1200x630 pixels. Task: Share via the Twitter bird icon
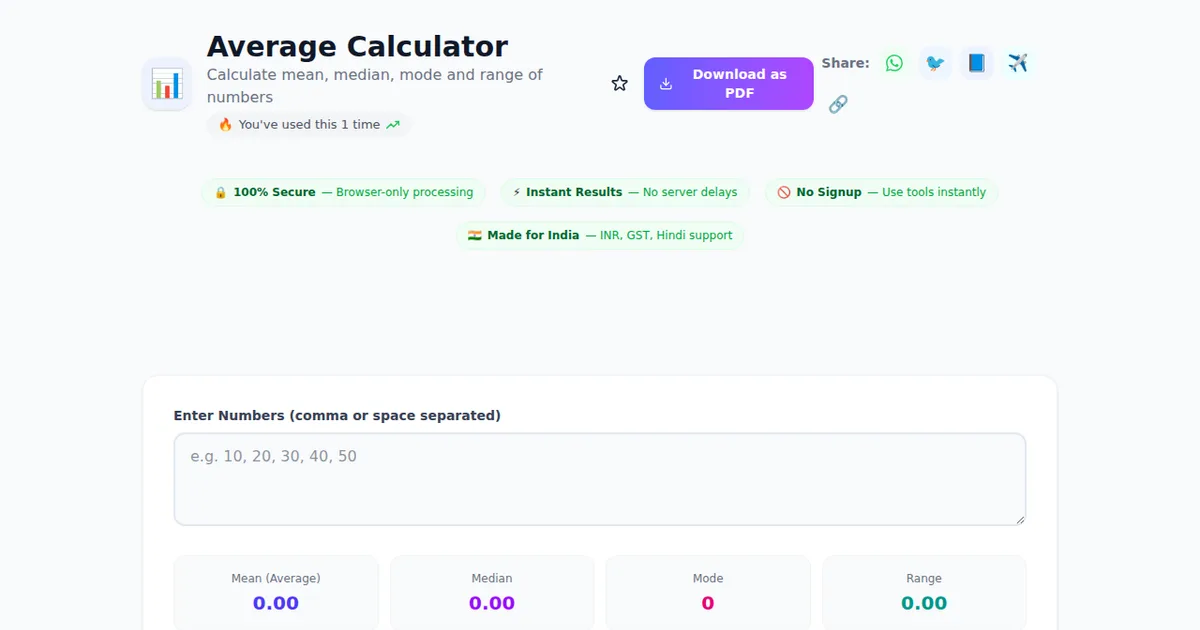click(935, 63)
